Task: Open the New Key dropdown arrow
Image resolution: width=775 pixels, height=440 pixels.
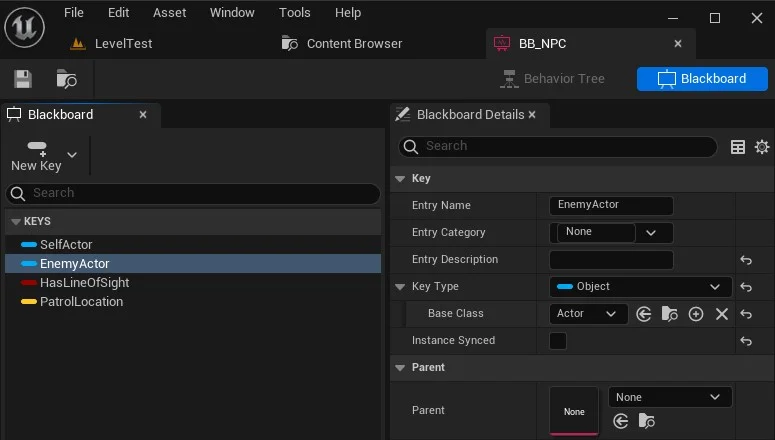Action: pos(72,155)
